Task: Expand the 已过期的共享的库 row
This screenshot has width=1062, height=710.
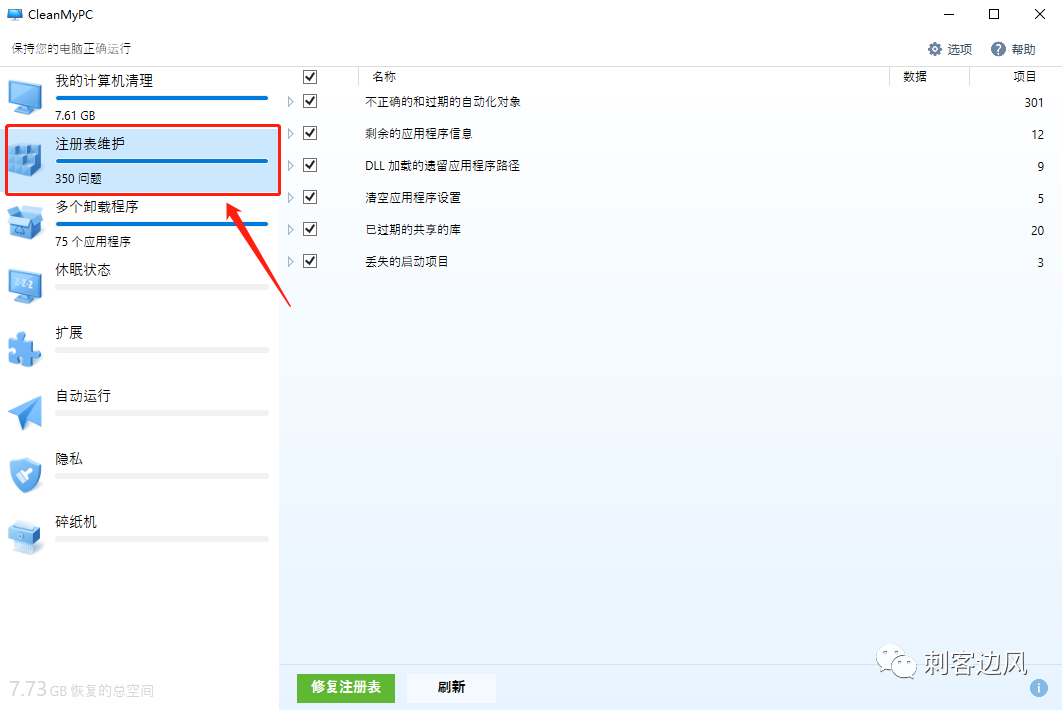Action: pos(291,230)
